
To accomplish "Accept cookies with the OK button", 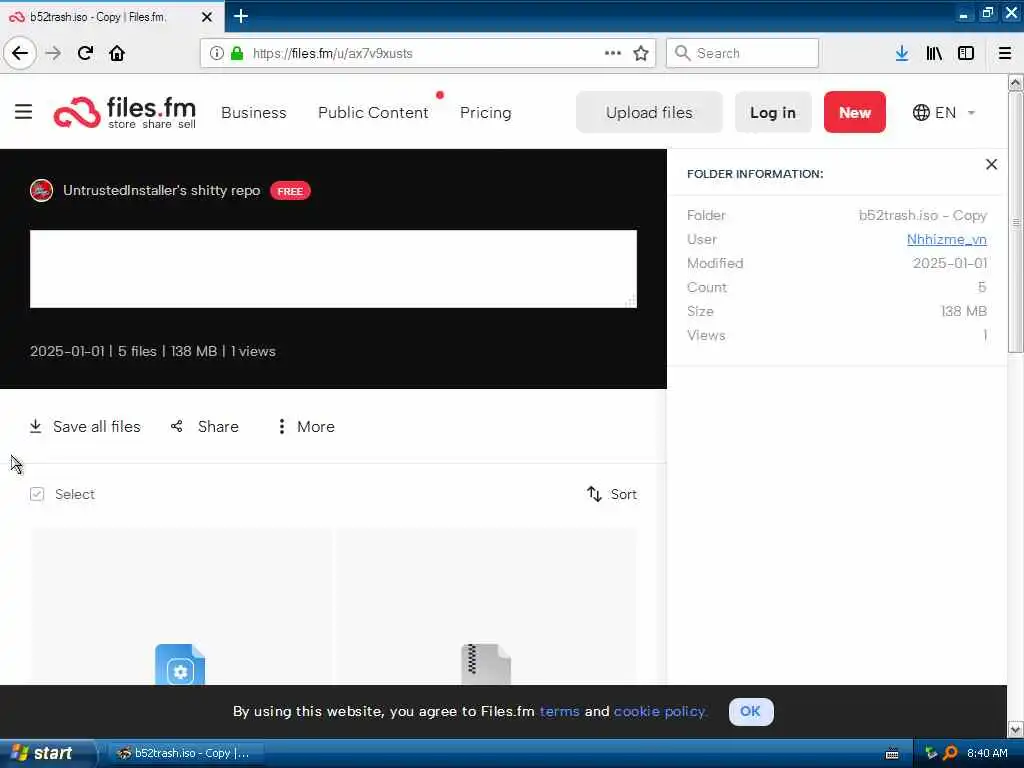I will pyautogui.click(x=751, y=711).
